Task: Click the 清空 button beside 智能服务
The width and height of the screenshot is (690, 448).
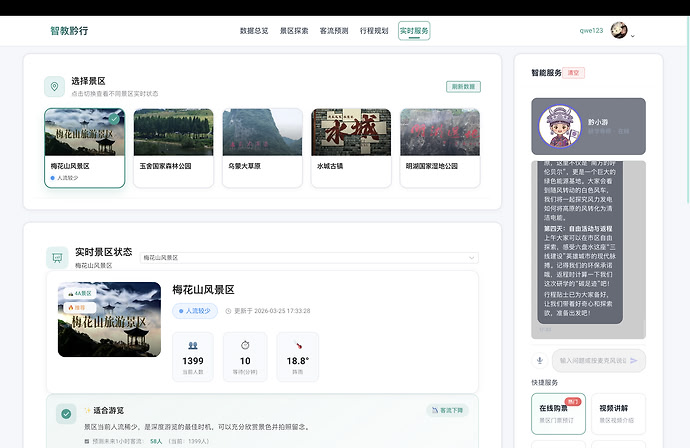Action: [573, 73]
